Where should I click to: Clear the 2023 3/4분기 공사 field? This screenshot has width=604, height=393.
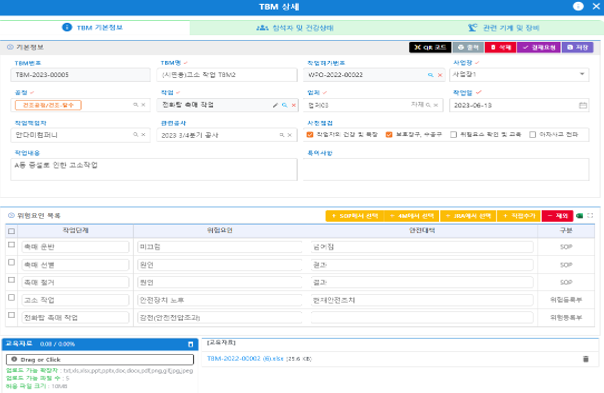click(x=290, y=135)
